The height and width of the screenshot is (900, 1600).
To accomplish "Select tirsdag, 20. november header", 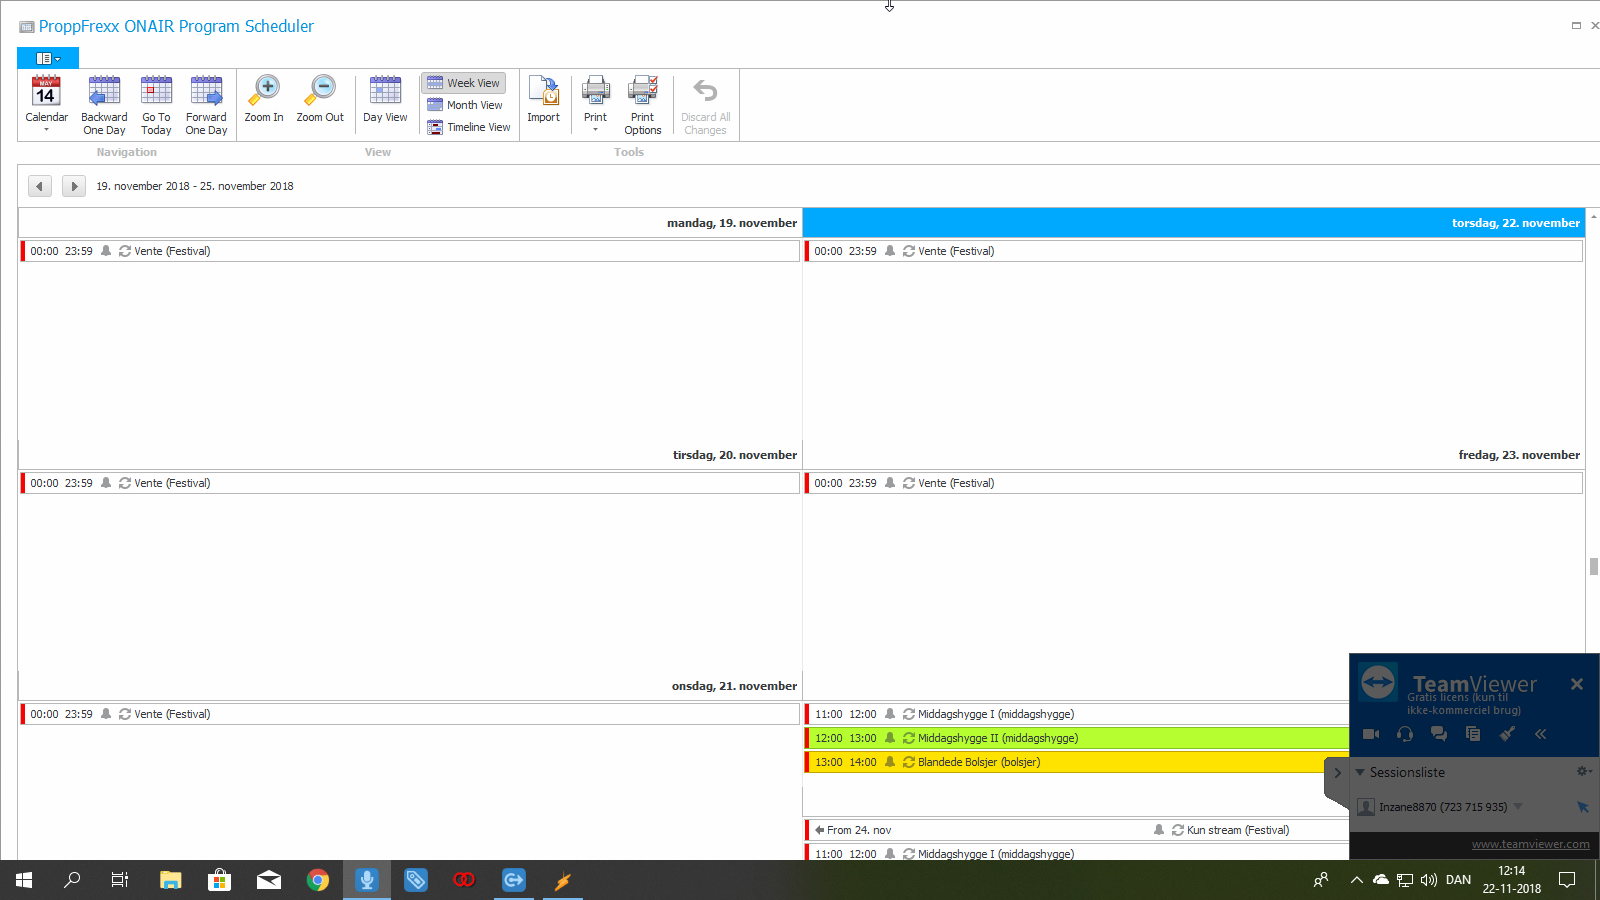I will [x=409, y=455].
